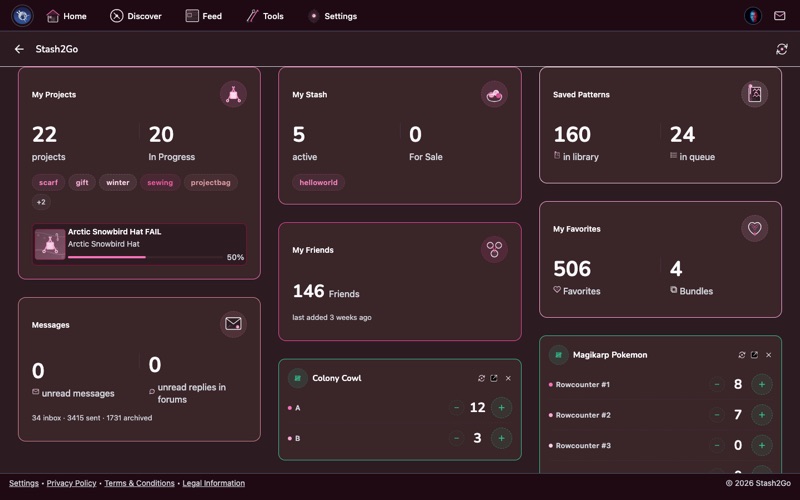
Task: Select the projectbag tag
Action: (211, 183)
